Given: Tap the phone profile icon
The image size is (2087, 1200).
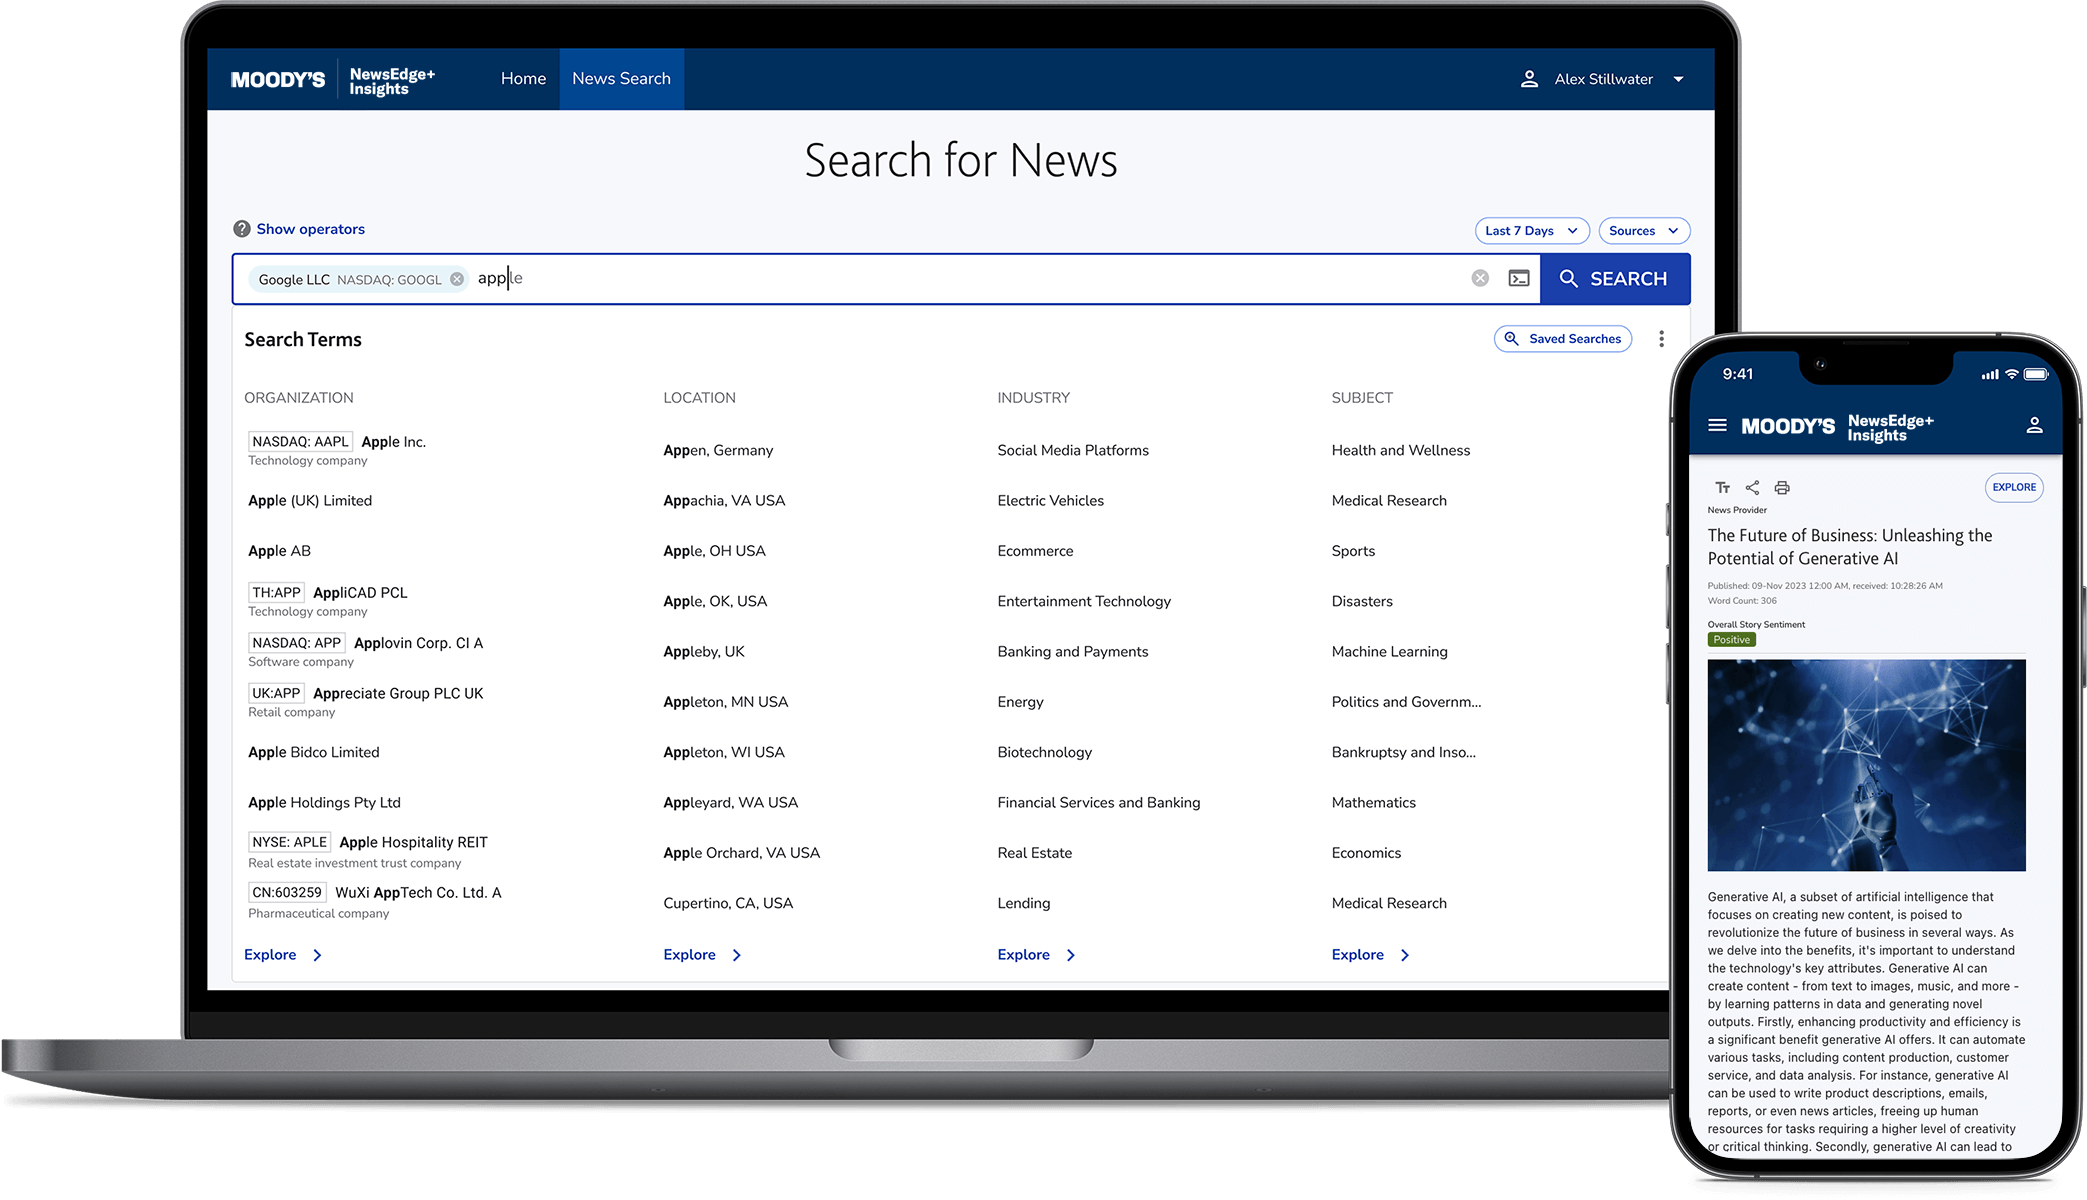Looking at the screenshot, I should 2034,425.
